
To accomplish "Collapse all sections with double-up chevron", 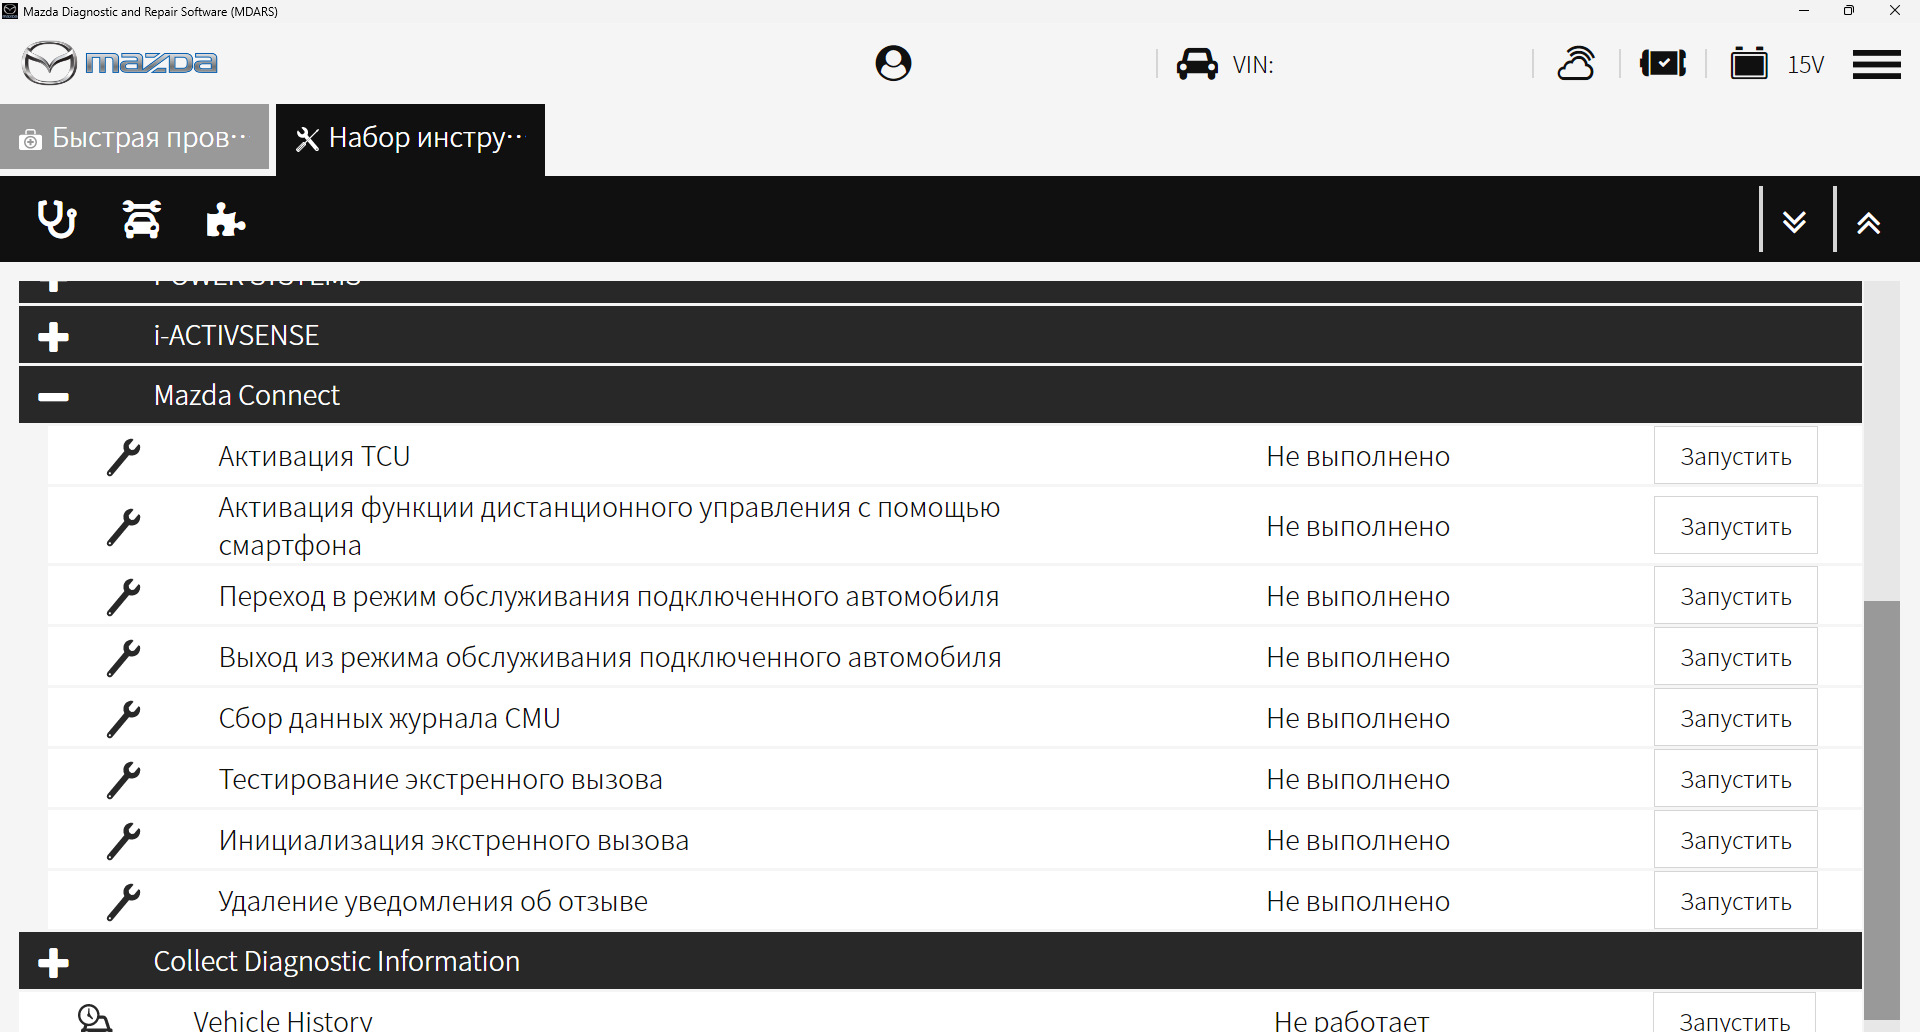I will pyautogui.click(x=1868, y=222).
